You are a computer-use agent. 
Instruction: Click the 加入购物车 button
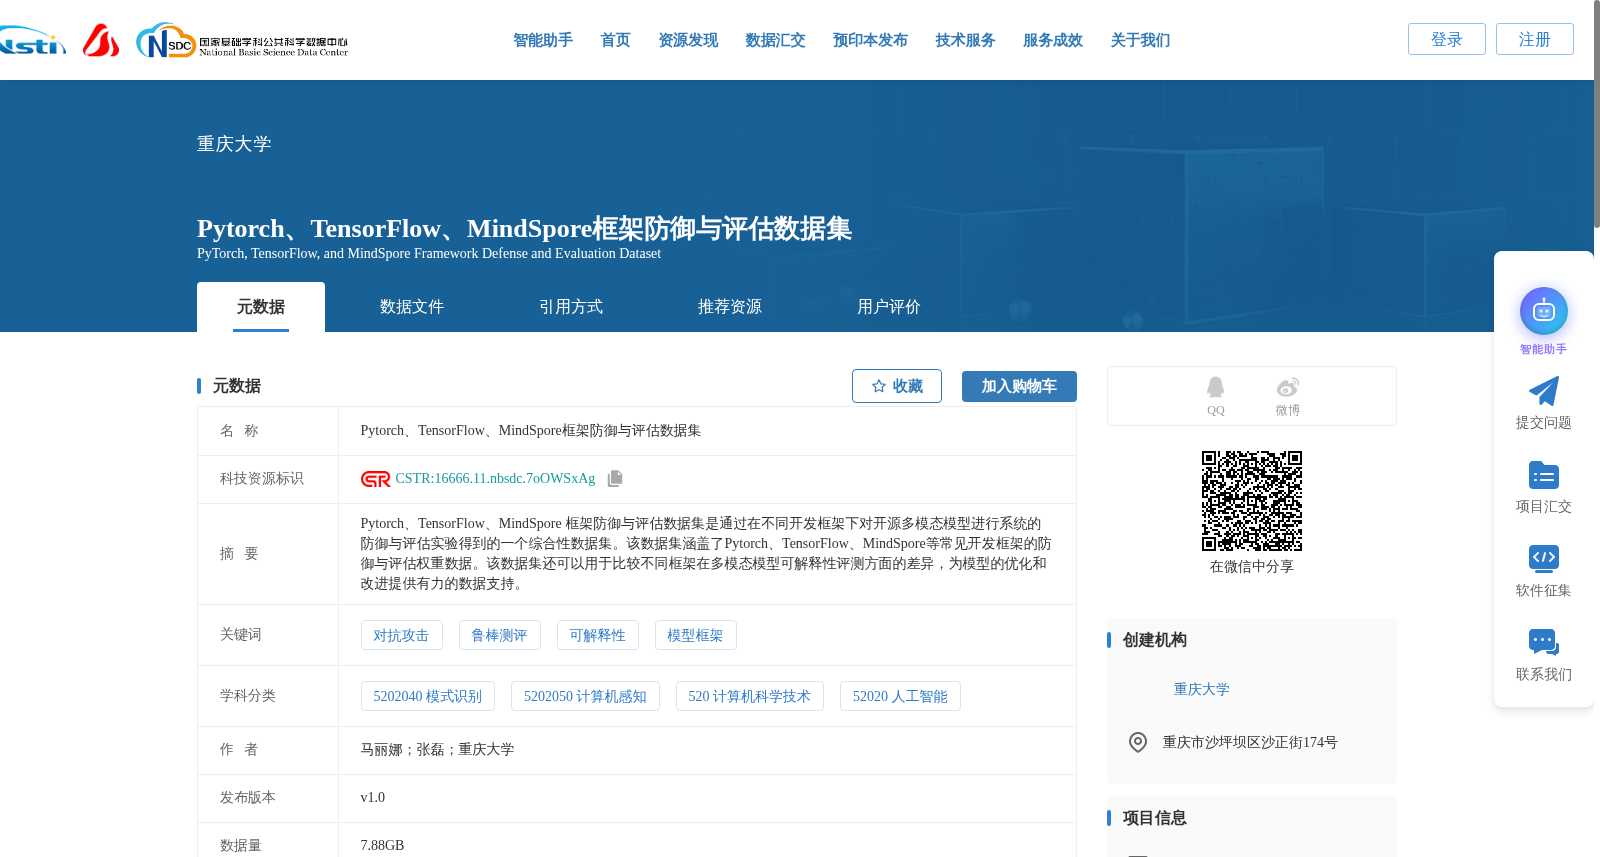(1019, 386)
